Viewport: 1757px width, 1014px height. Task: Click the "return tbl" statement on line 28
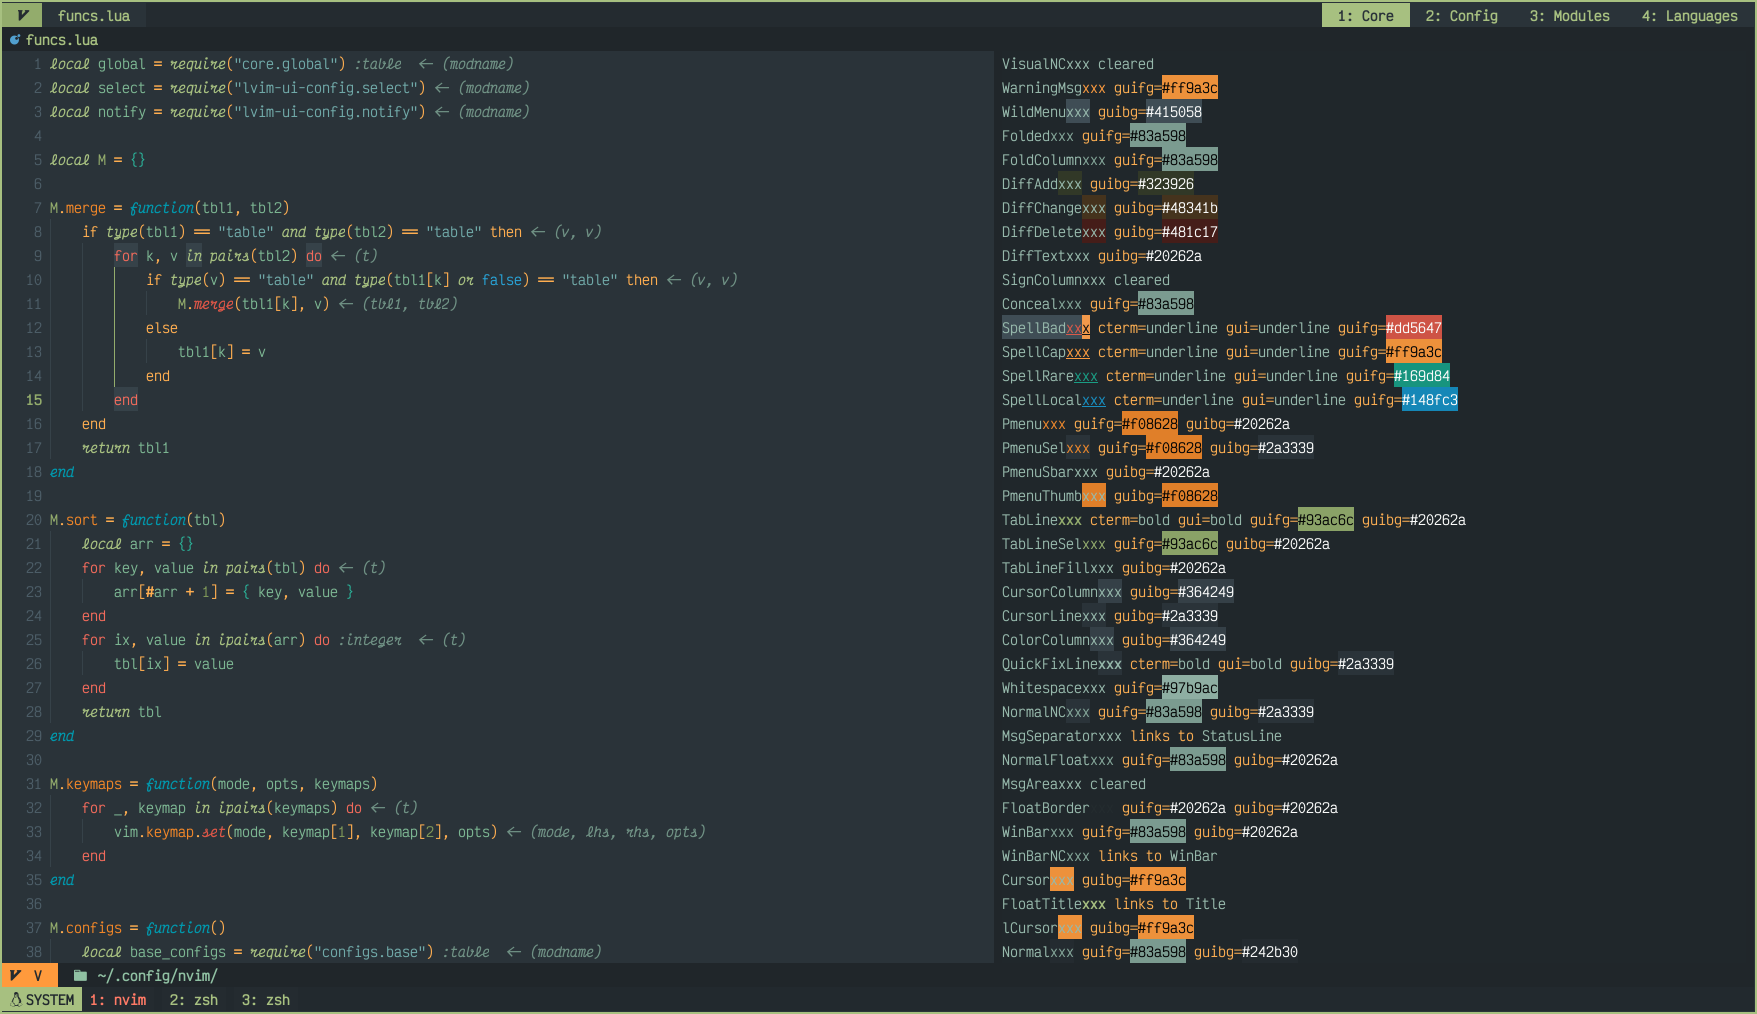(122, 712)
